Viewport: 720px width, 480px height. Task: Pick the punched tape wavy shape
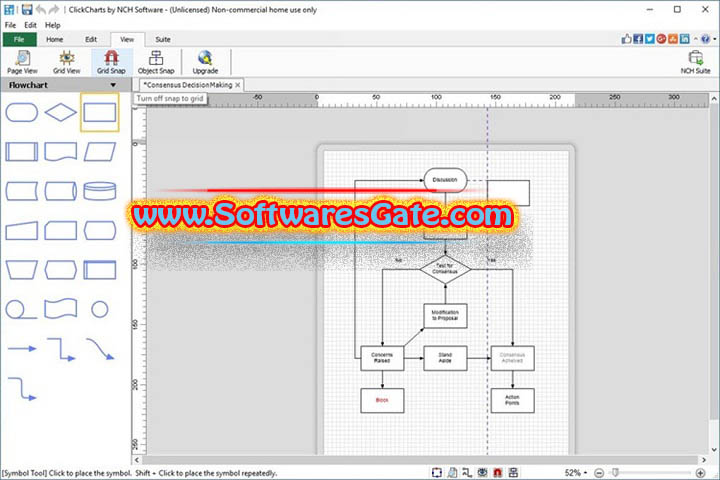[61, 309]
